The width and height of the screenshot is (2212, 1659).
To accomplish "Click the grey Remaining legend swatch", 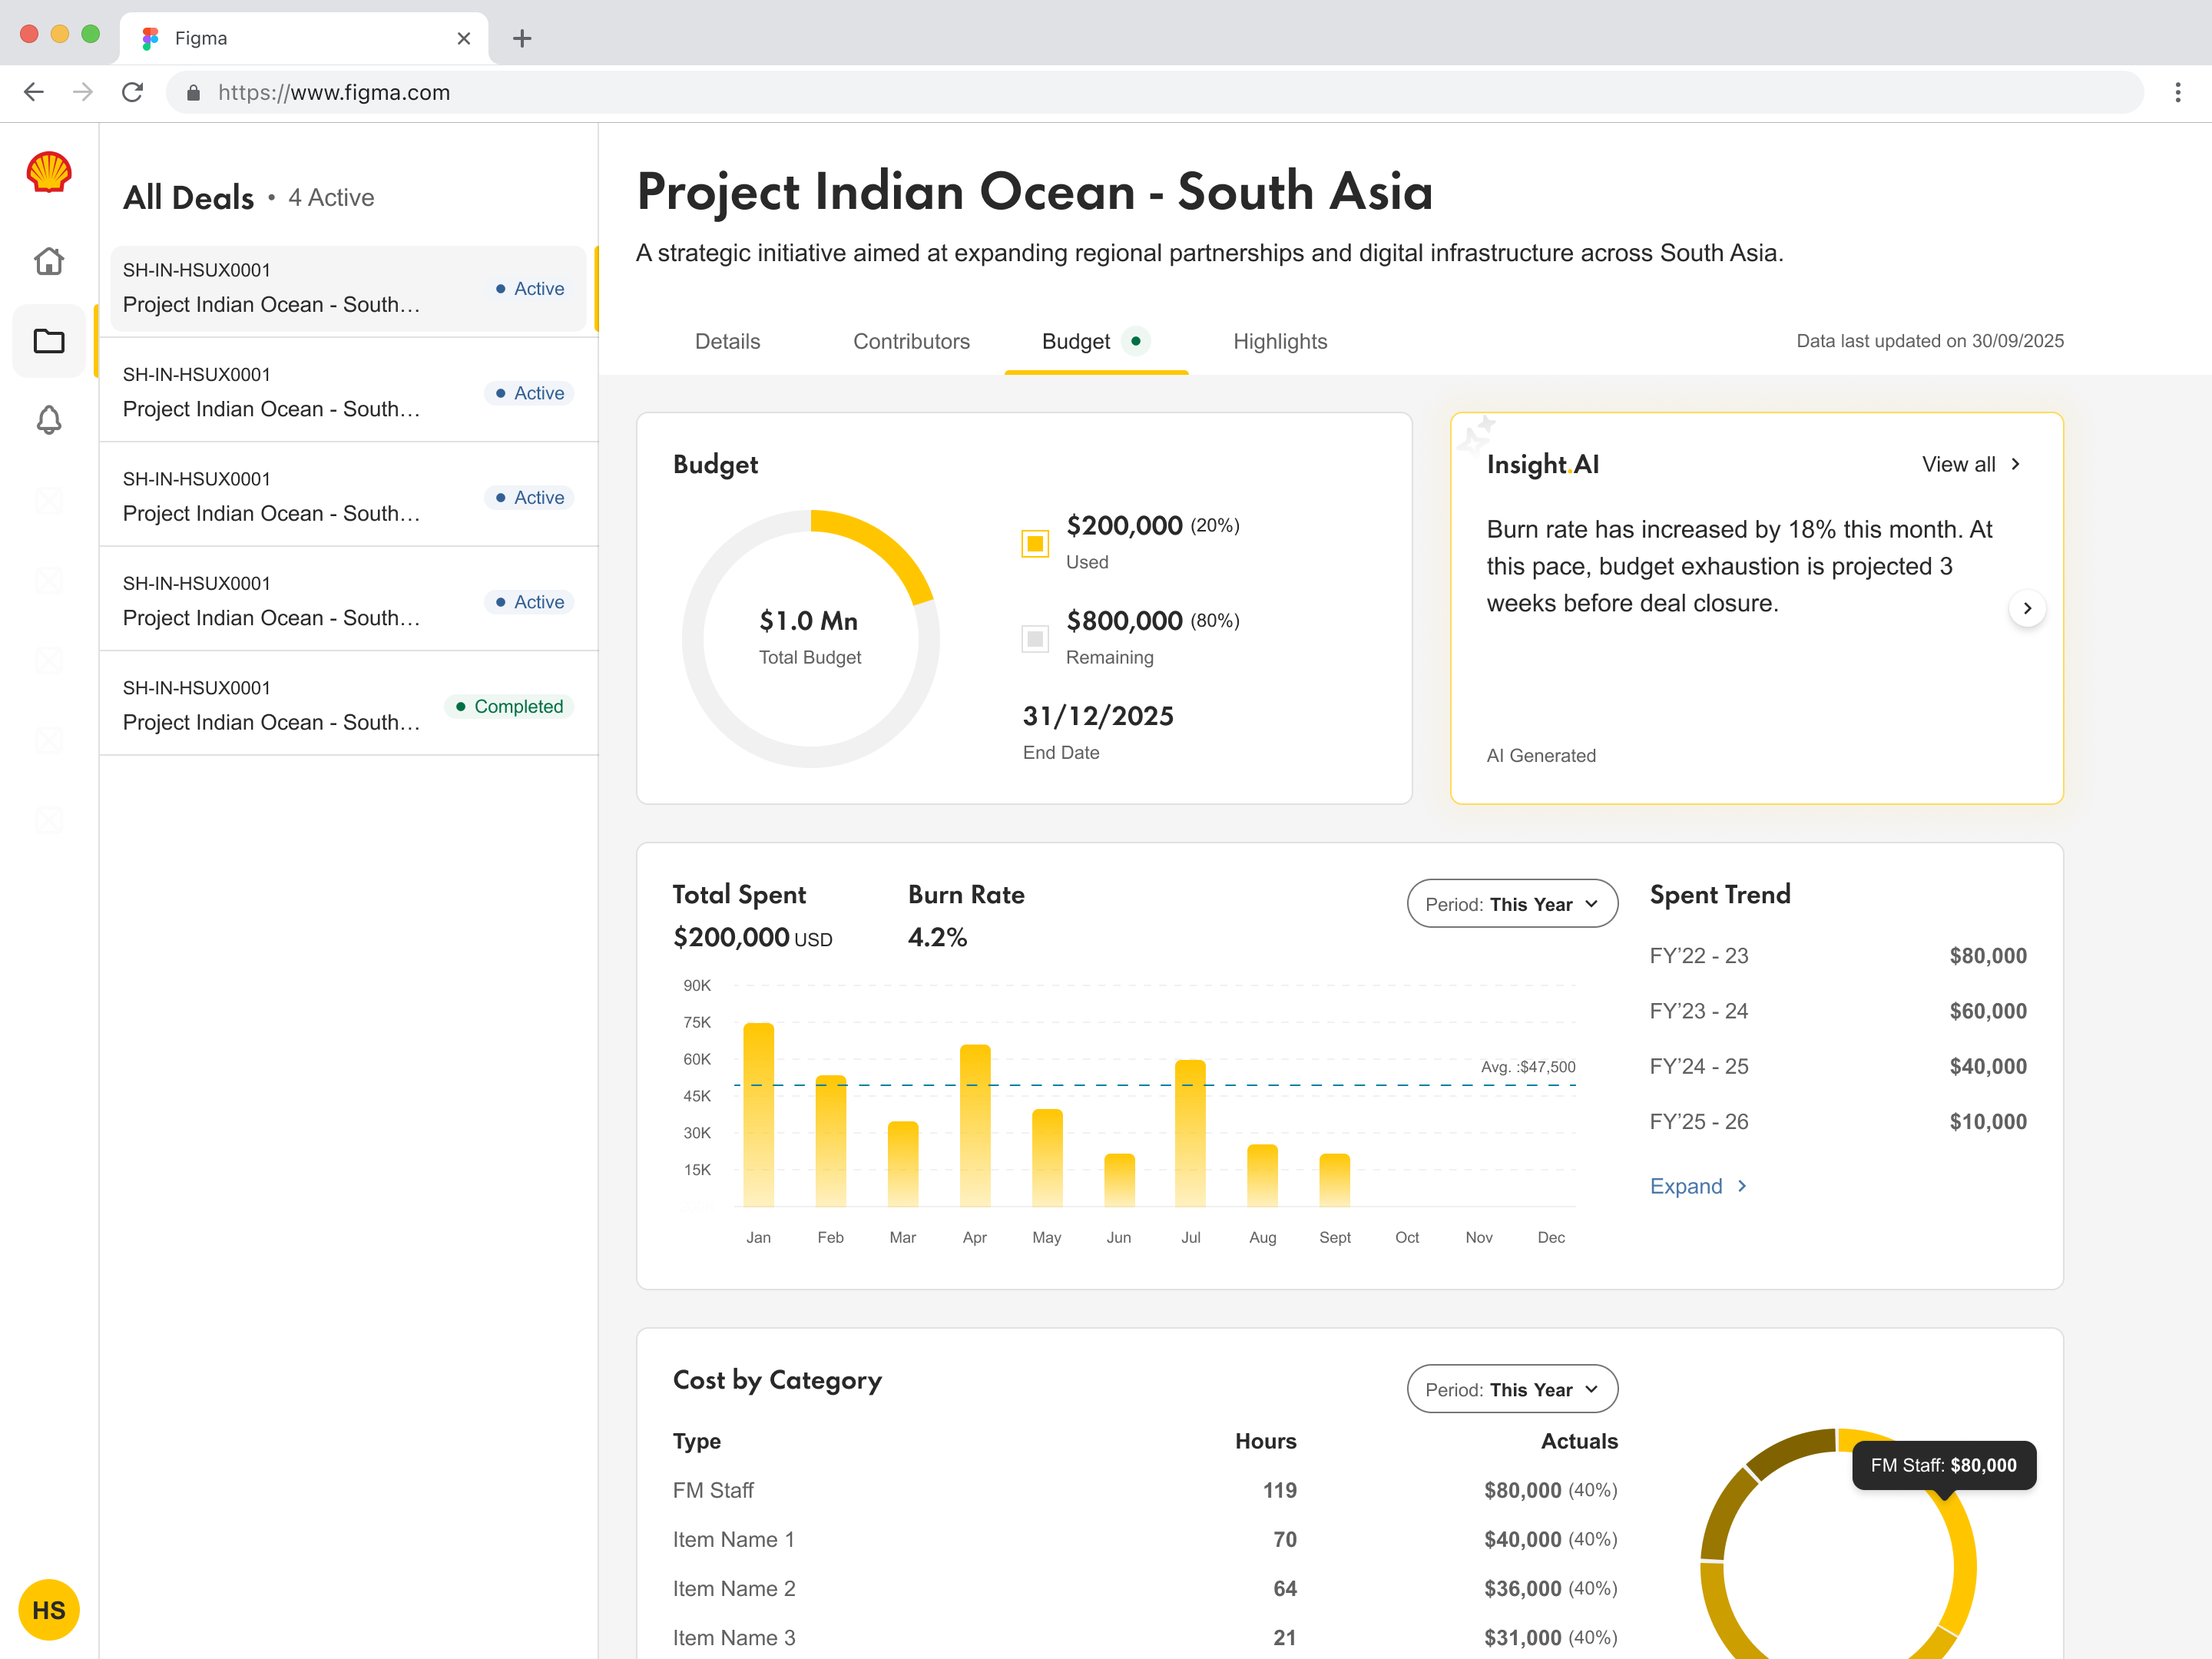I will [x=1035, y=638].
